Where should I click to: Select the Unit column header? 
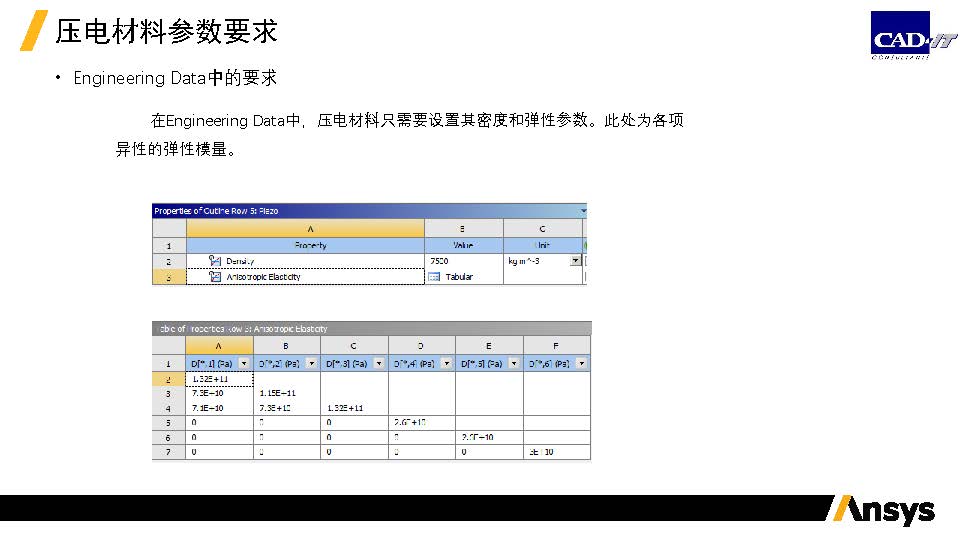(x=542, y=245)
